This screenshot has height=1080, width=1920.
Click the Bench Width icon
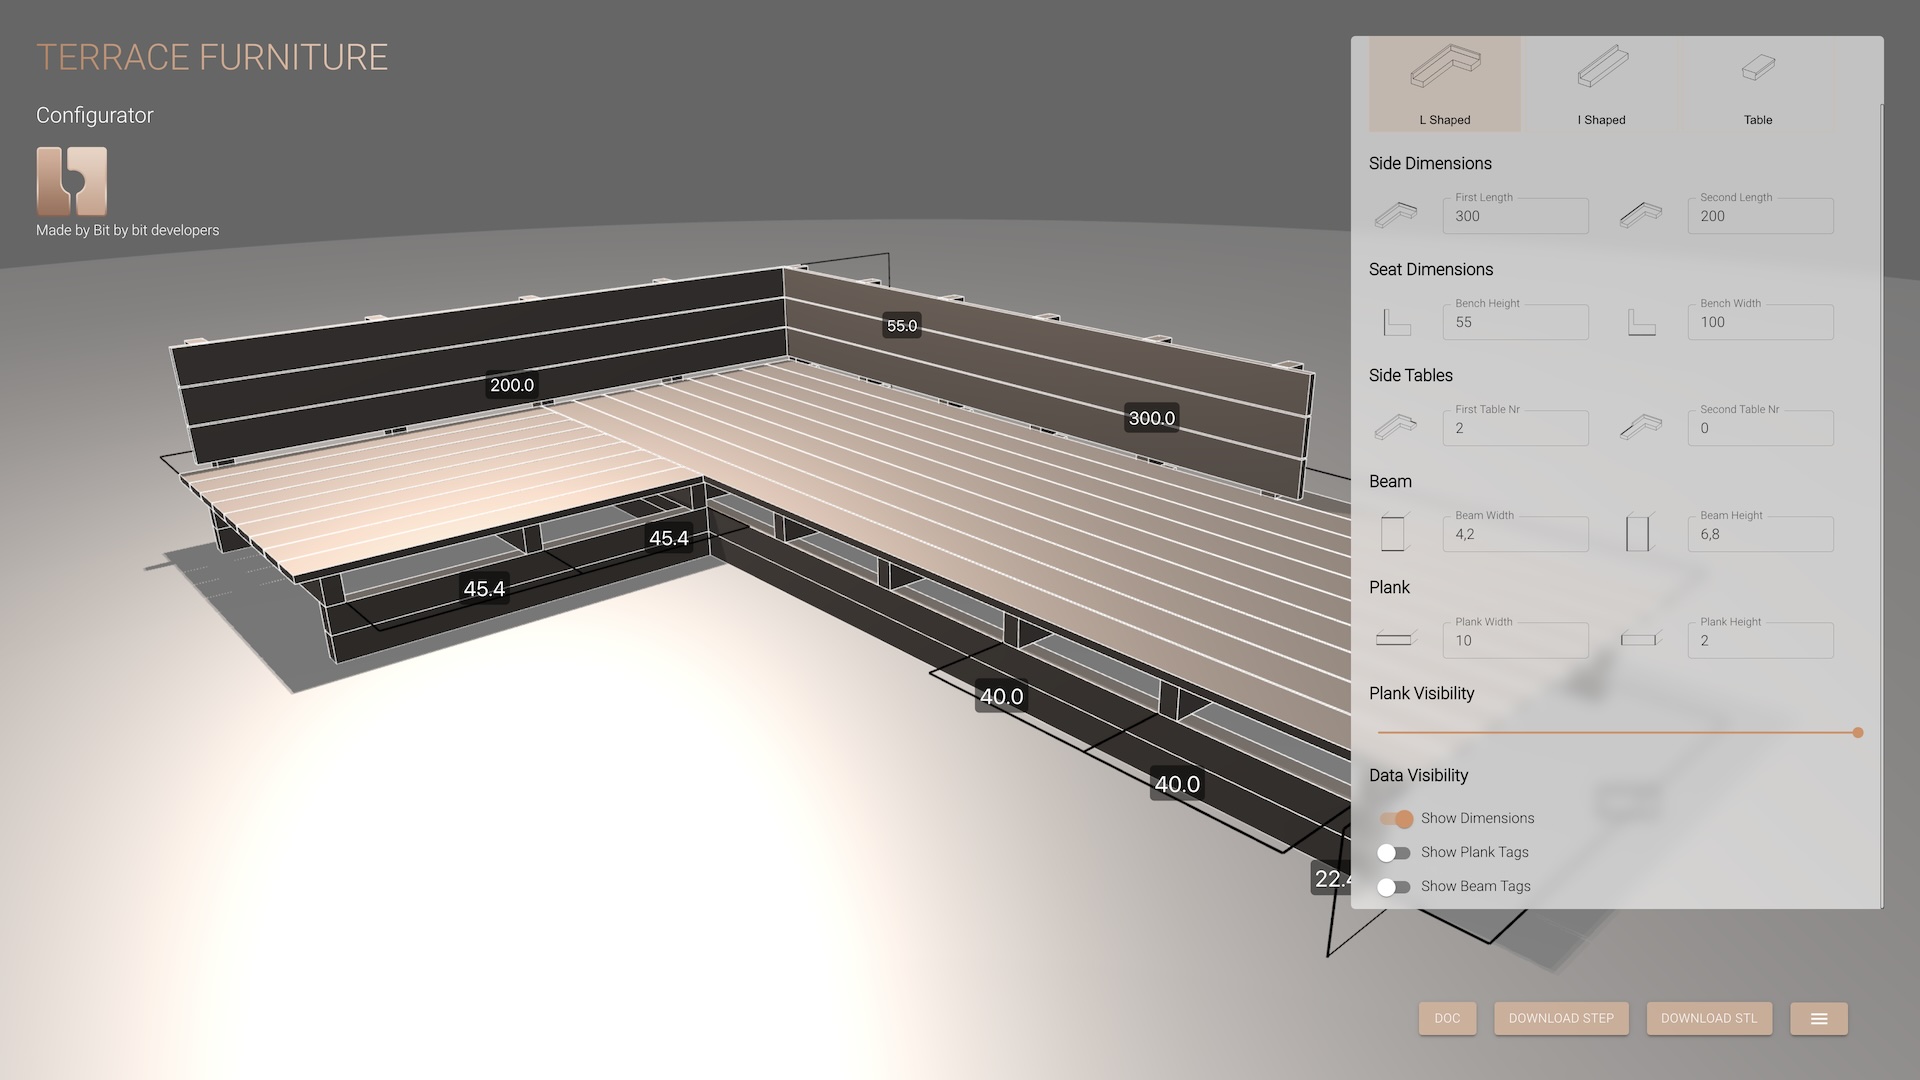click(1641, 322)
